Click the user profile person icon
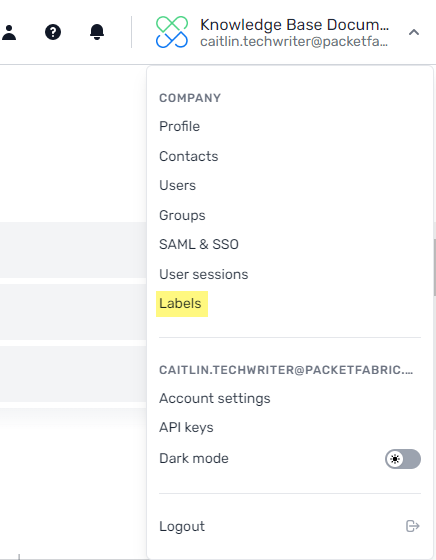This screenshot has height=560, width=436. [9, 32]
